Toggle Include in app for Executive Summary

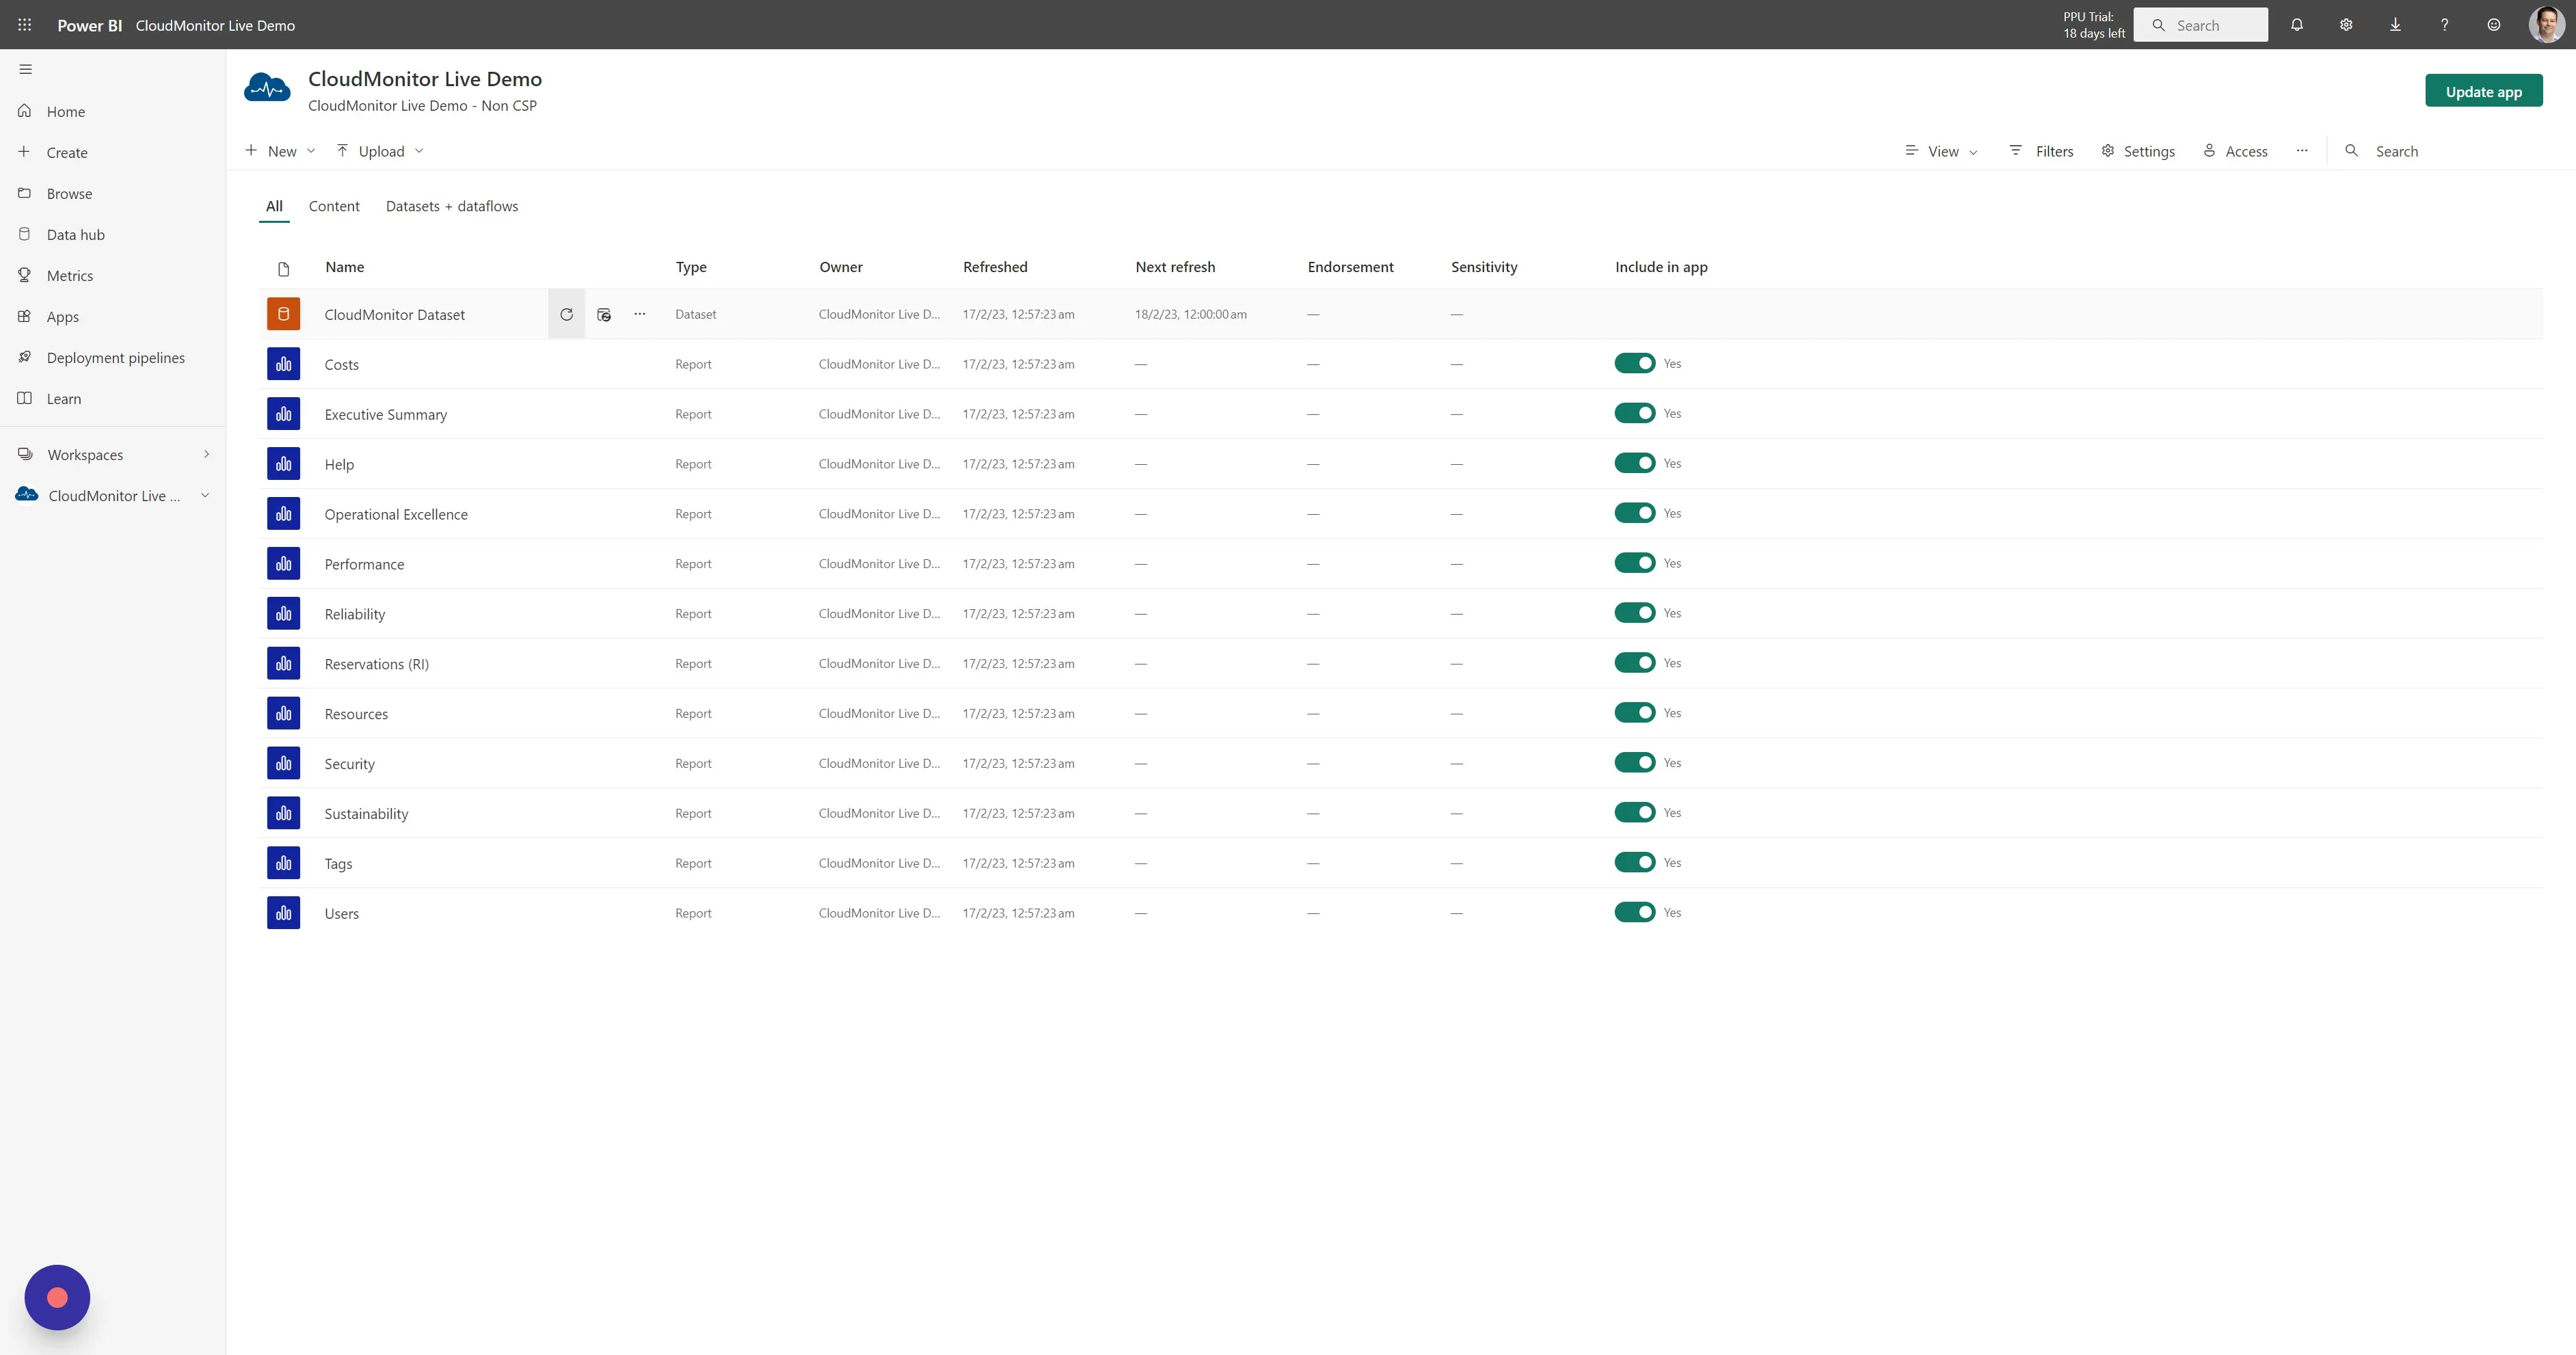click(x=1635, y=413)
